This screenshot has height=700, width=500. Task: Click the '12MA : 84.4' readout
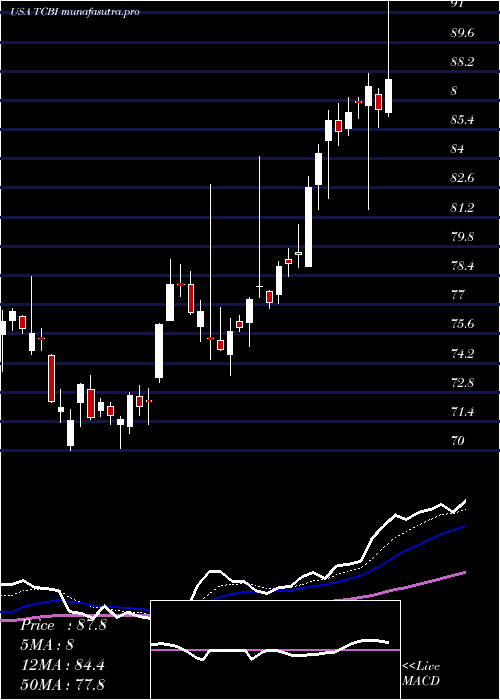[63, 665]
